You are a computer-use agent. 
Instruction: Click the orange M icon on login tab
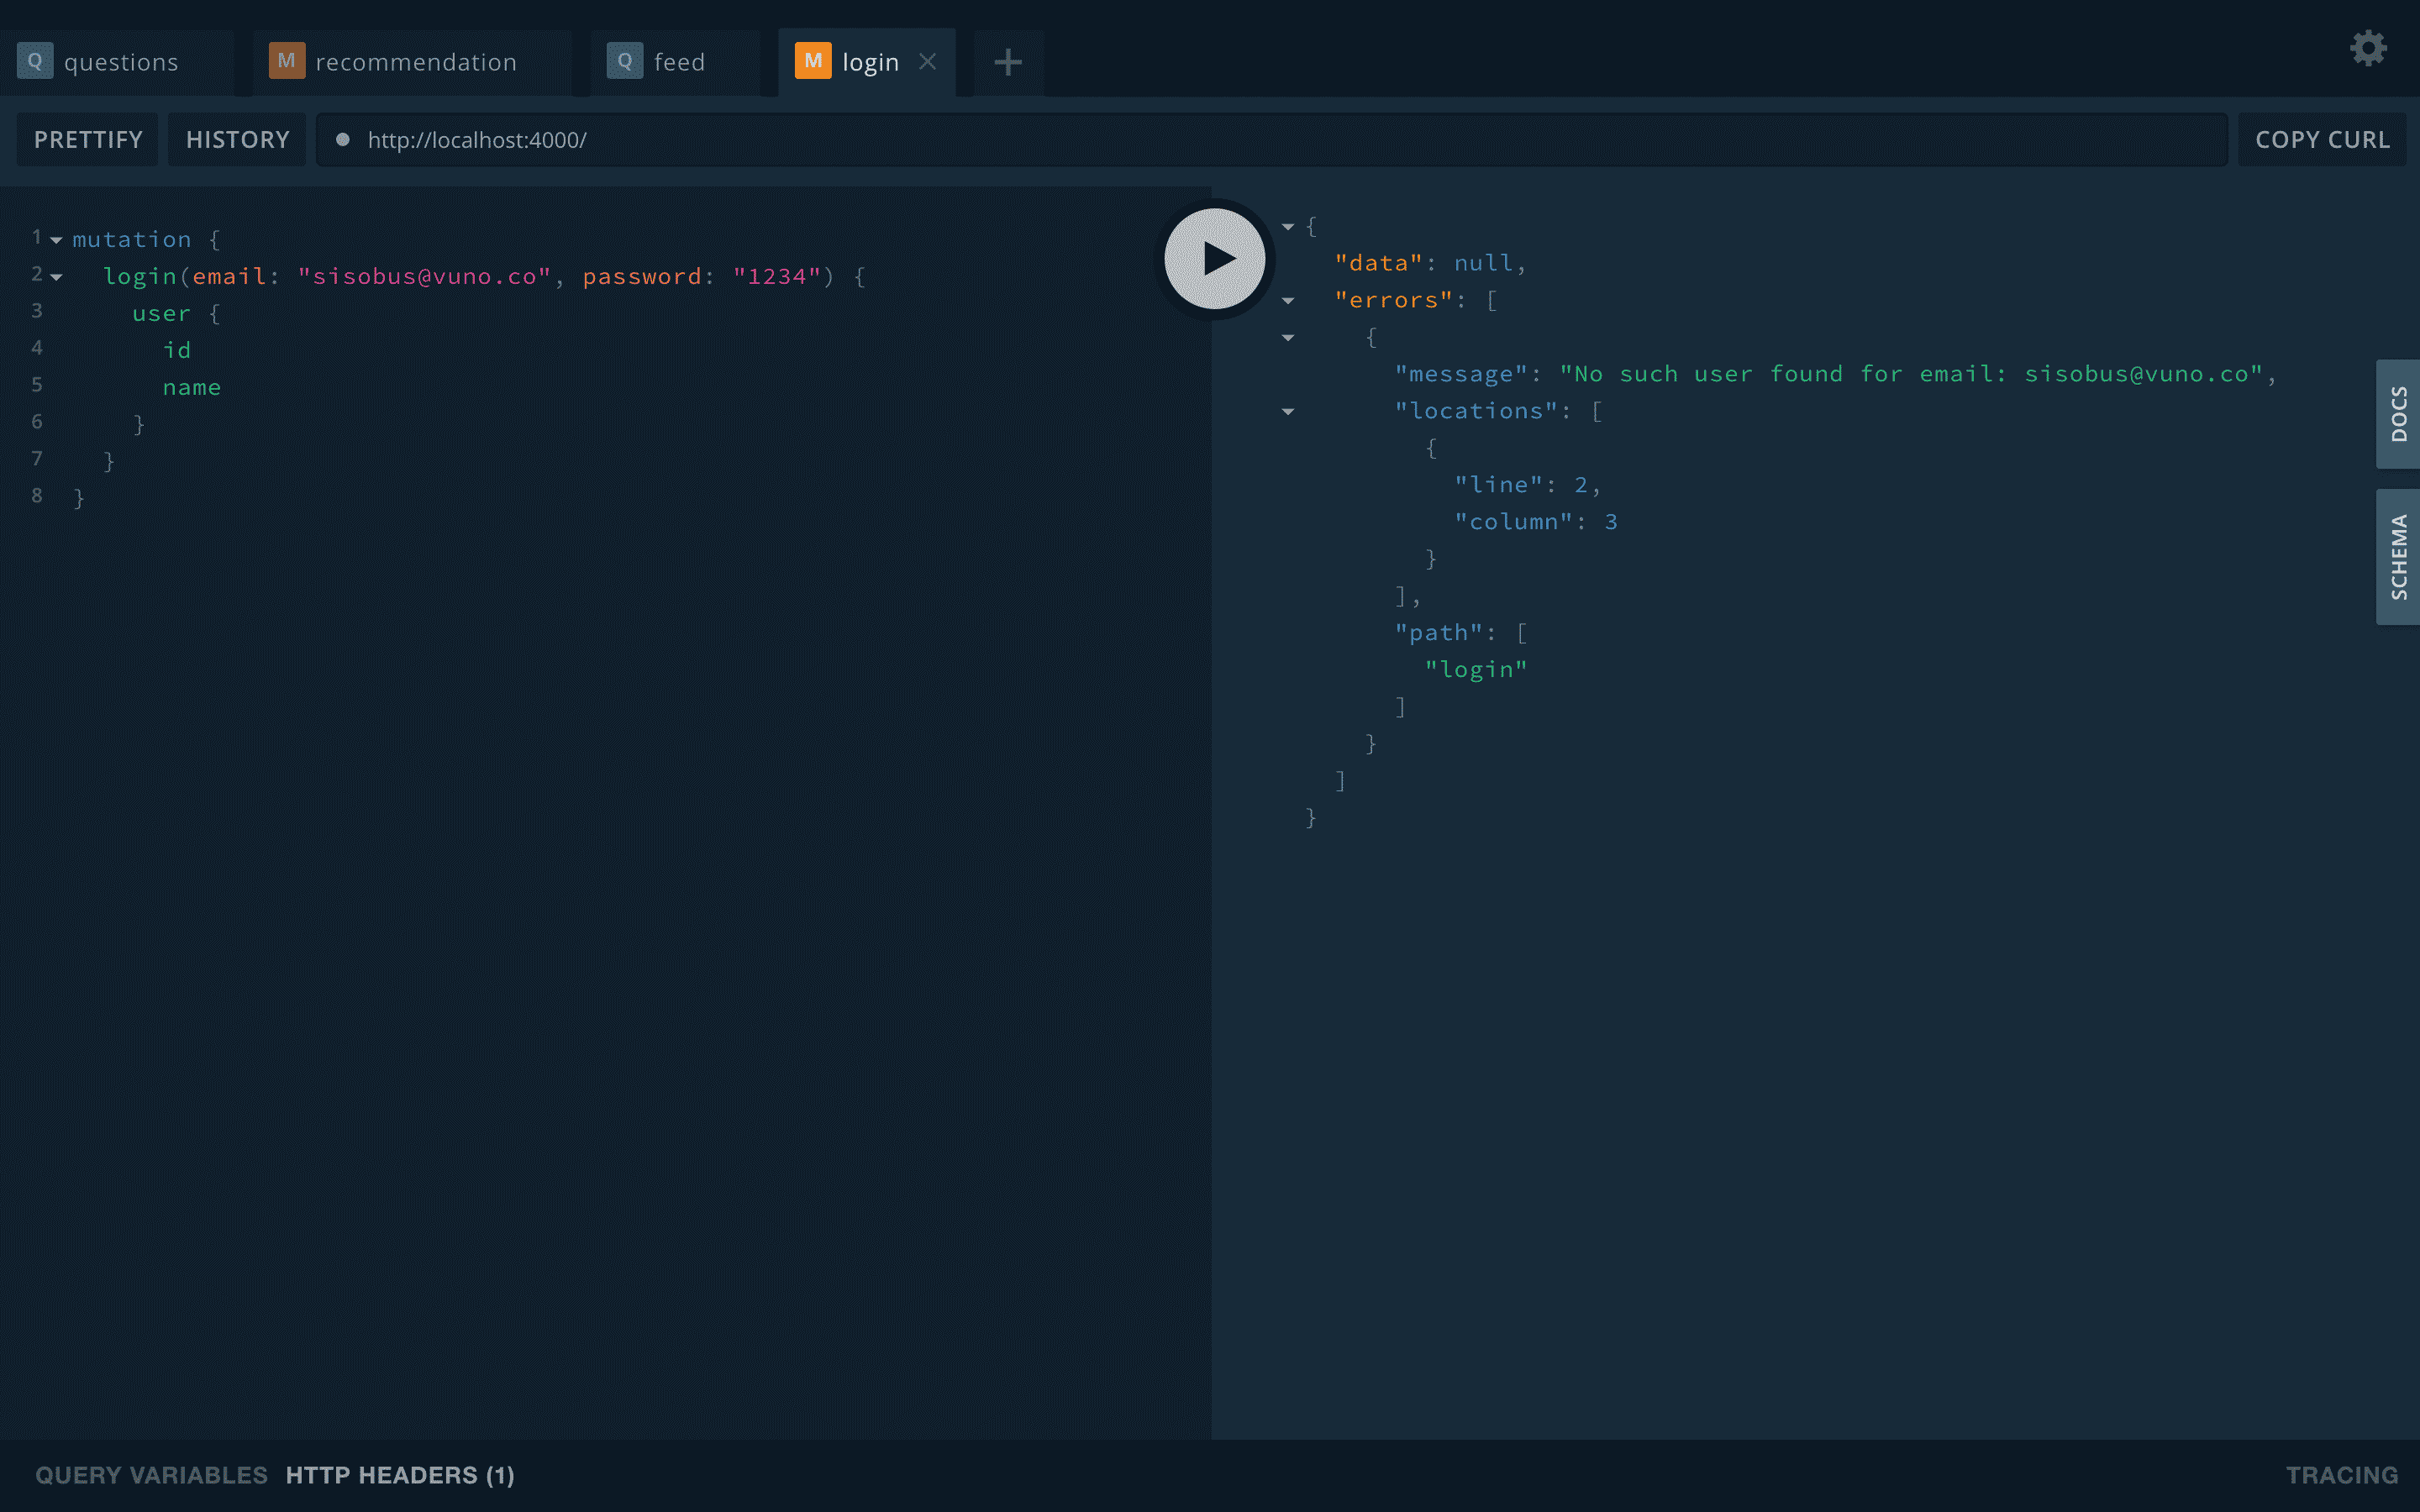pyautogui.click(x=813, y=61)
